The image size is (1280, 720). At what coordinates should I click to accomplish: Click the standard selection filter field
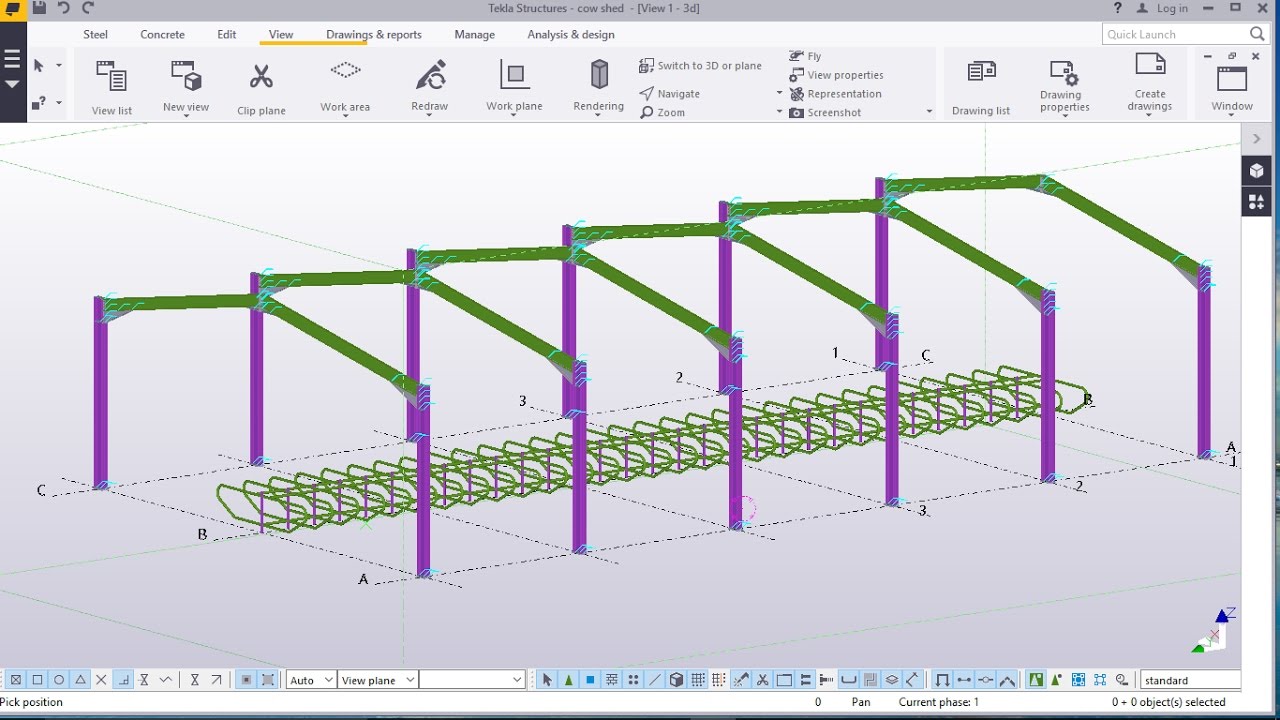pos(1190,680)
